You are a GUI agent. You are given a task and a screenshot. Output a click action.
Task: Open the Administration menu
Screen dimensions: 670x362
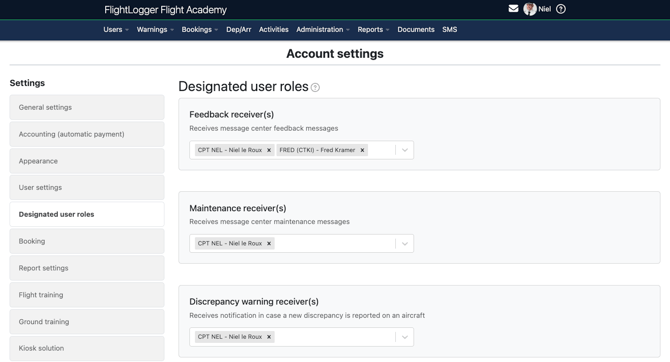pos(323,29)
